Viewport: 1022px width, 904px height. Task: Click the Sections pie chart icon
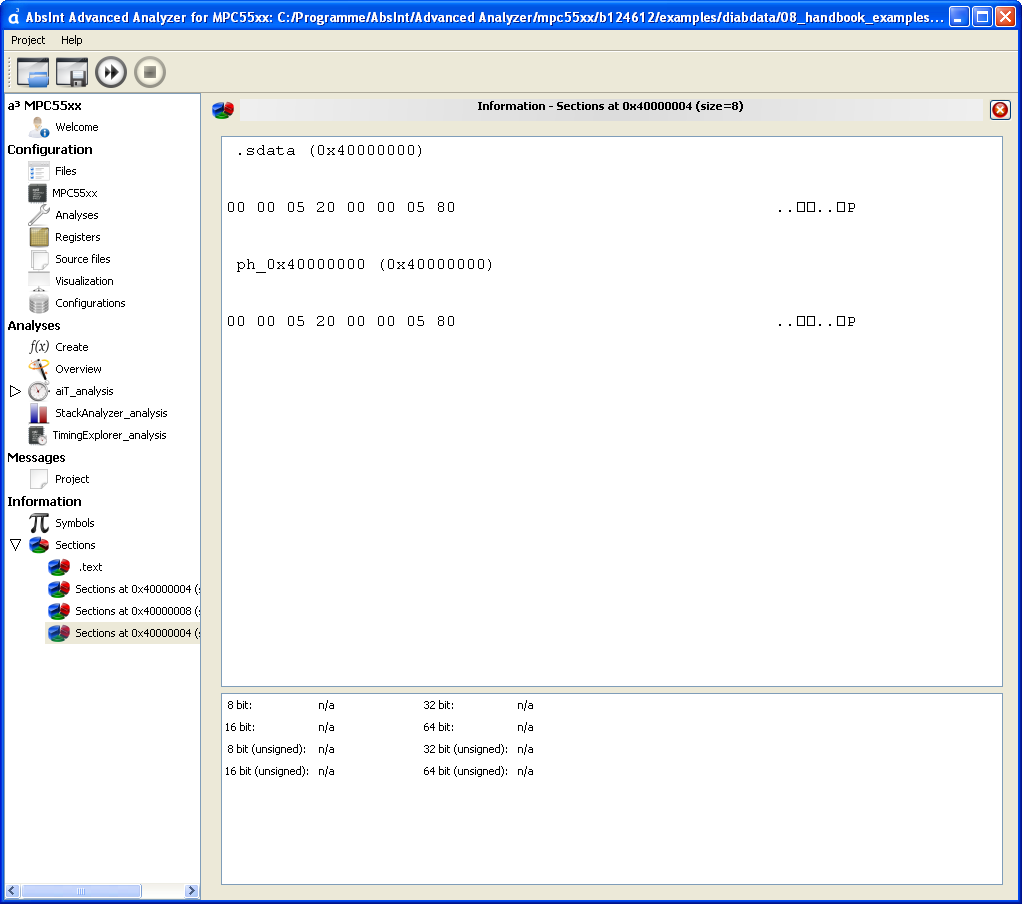[x=39, y=545]
